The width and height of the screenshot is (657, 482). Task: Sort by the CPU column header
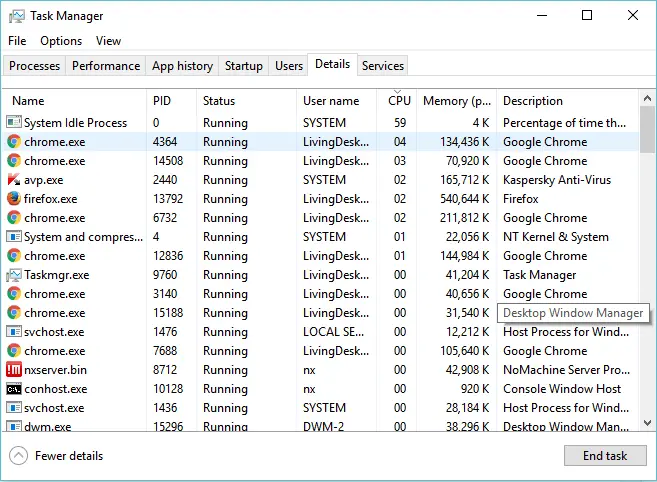click(399, 101)
